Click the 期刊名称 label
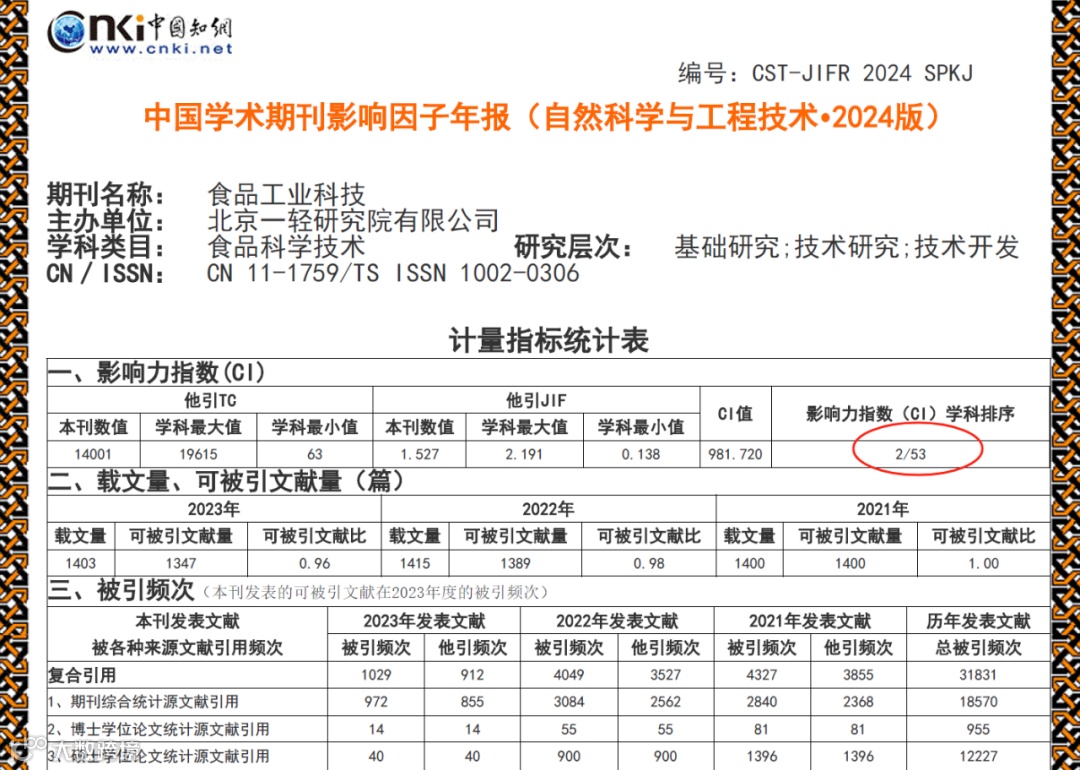 point(105,195)
